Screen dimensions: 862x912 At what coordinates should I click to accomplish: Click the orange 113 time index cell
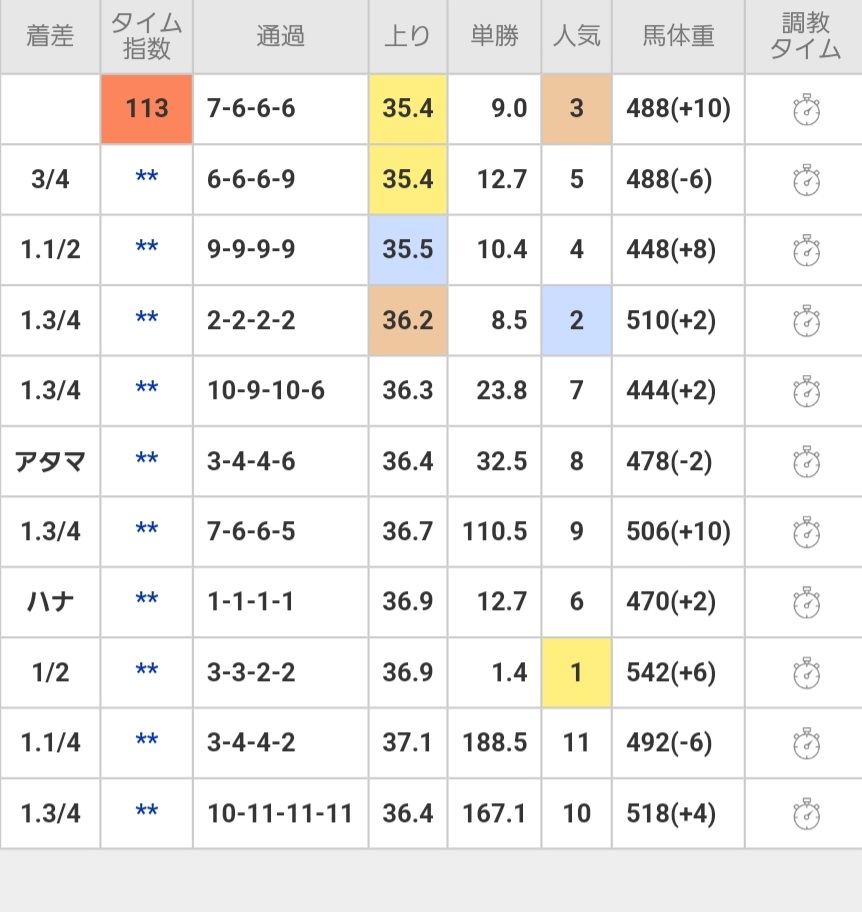coord(147,108)
